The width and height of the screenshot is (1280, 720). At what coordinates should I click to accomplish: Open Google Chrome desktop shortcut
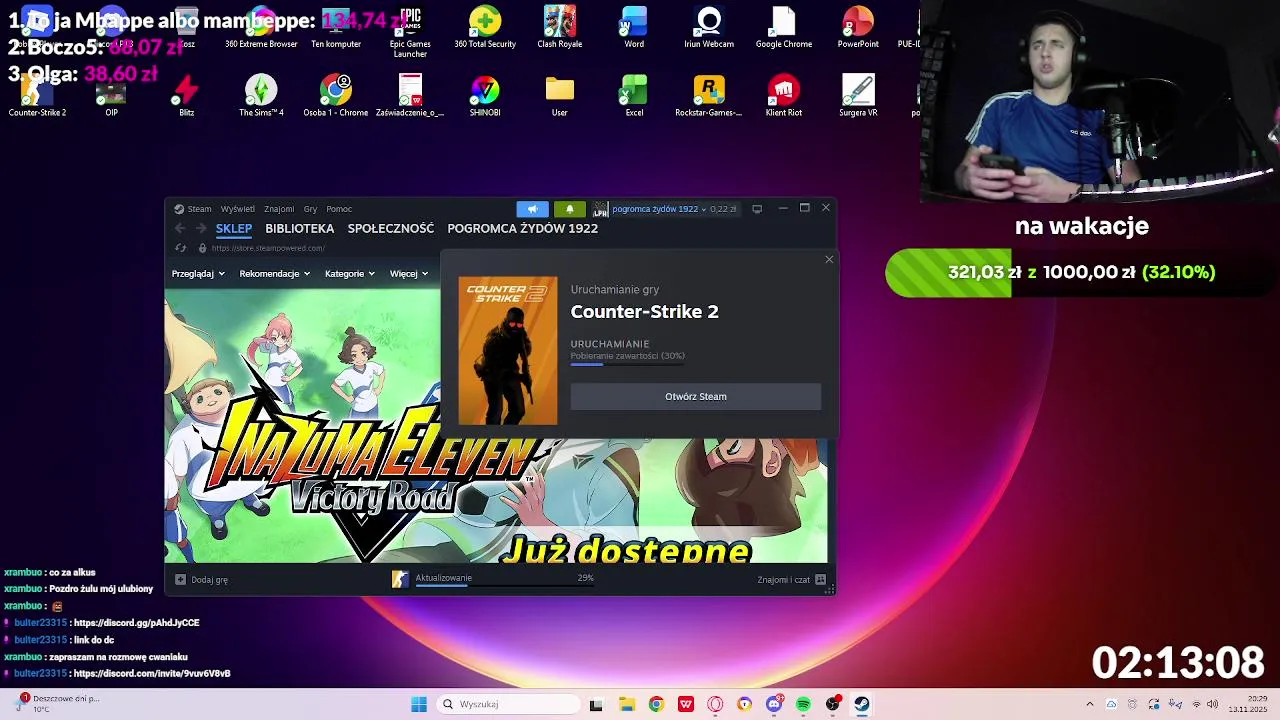pos(784,27)
